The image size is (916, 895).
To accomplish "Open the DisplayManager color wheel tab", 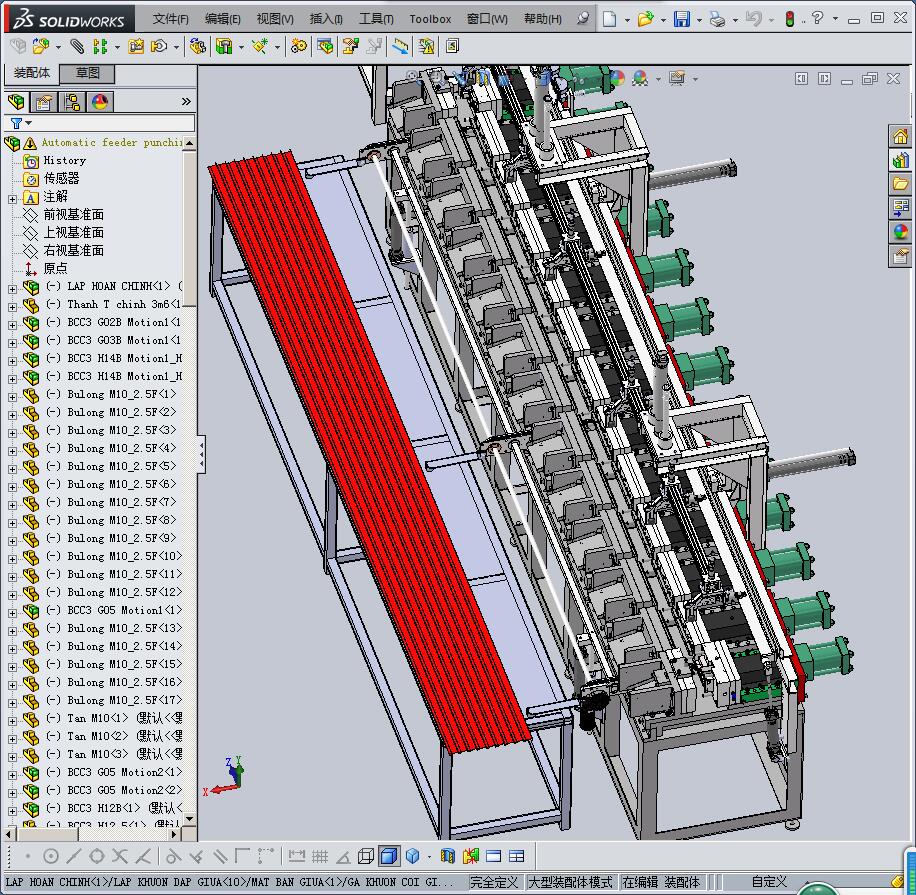I will click(x=100, y=102).
